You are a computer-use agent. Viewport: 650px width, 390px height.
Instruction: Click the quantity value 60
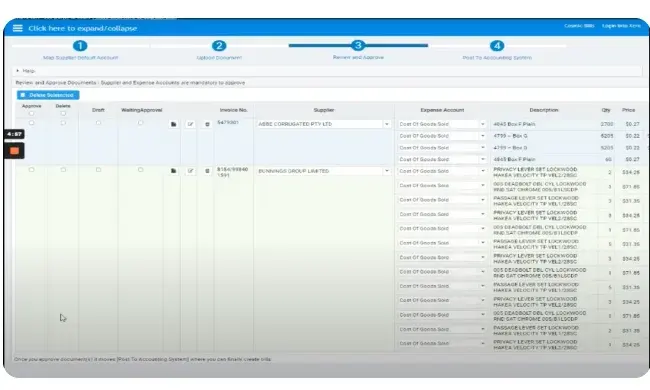(608, 159)
